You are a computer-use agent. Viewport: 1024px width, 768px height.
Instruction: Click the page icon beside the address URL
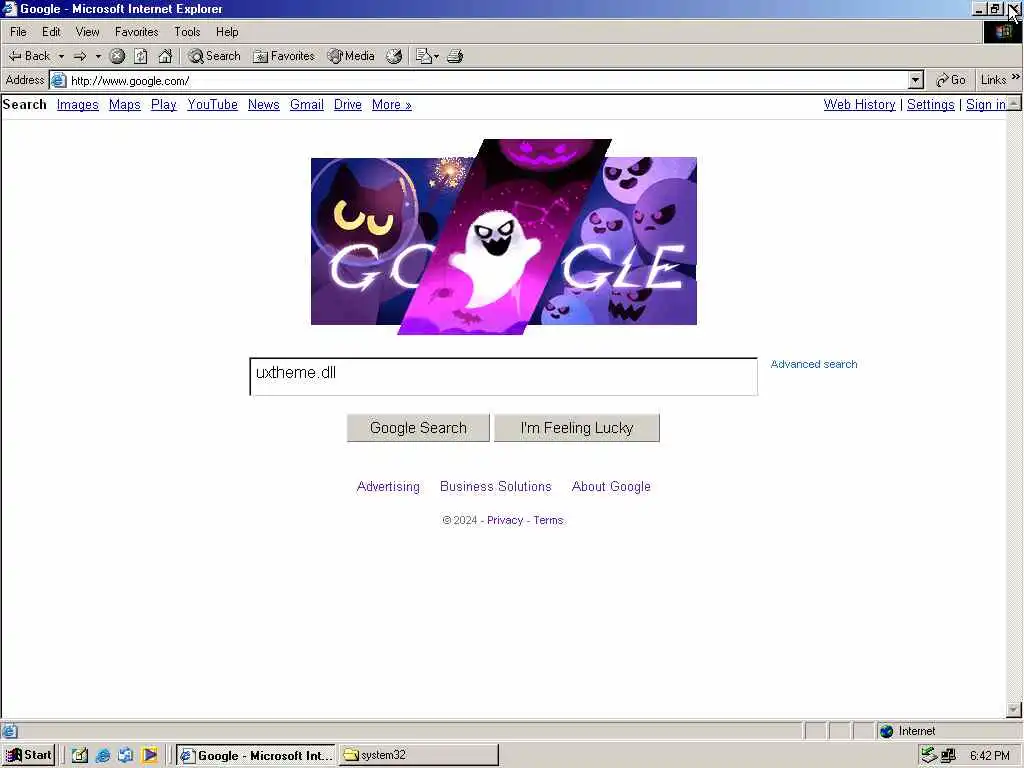(x=59, y=80)
